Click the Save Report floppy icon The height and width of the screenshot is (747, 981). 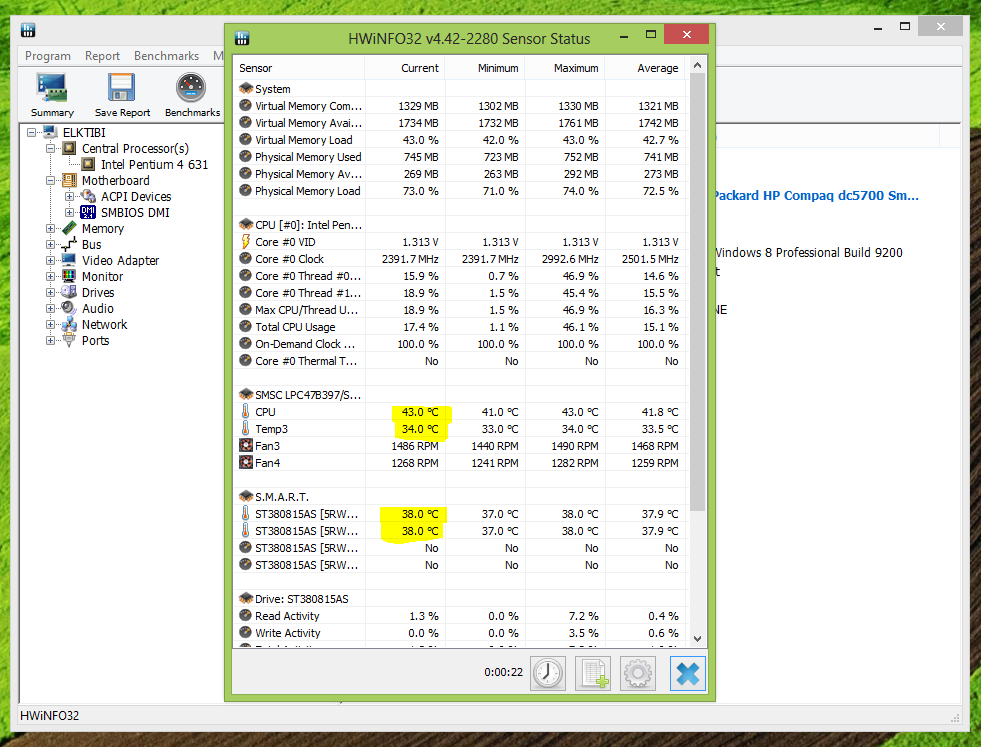(x=122, y=89)
